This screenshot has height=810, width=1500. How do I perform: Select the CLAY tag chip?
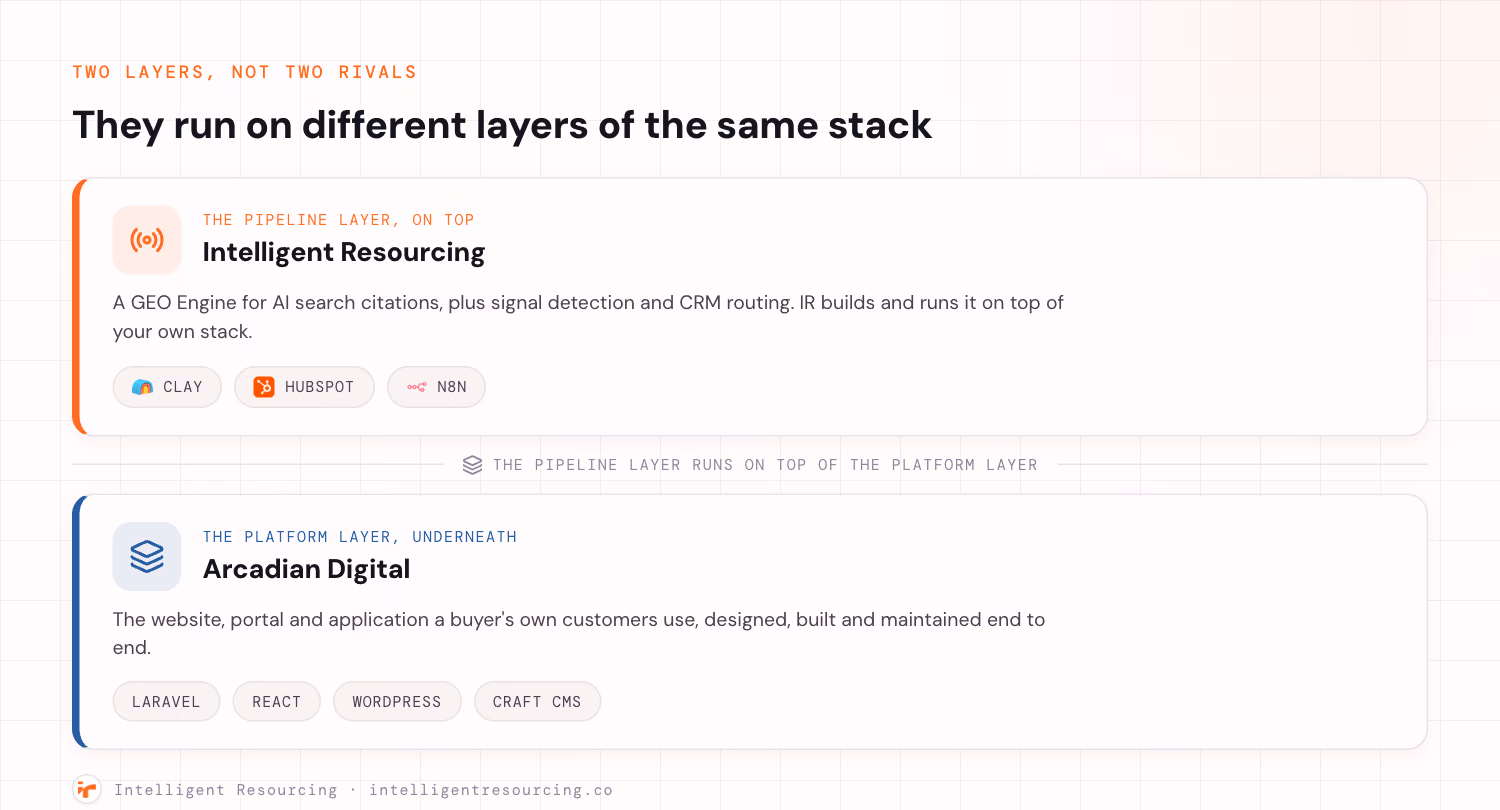167,387
